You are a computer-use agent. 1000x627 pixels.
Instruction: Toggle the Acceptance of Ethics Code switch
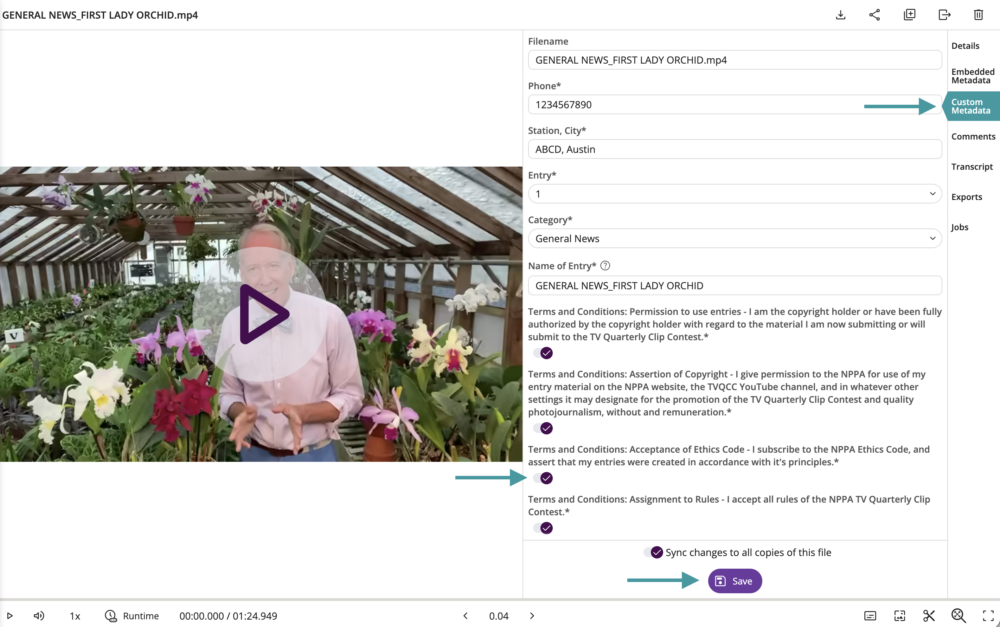point(544,478)
